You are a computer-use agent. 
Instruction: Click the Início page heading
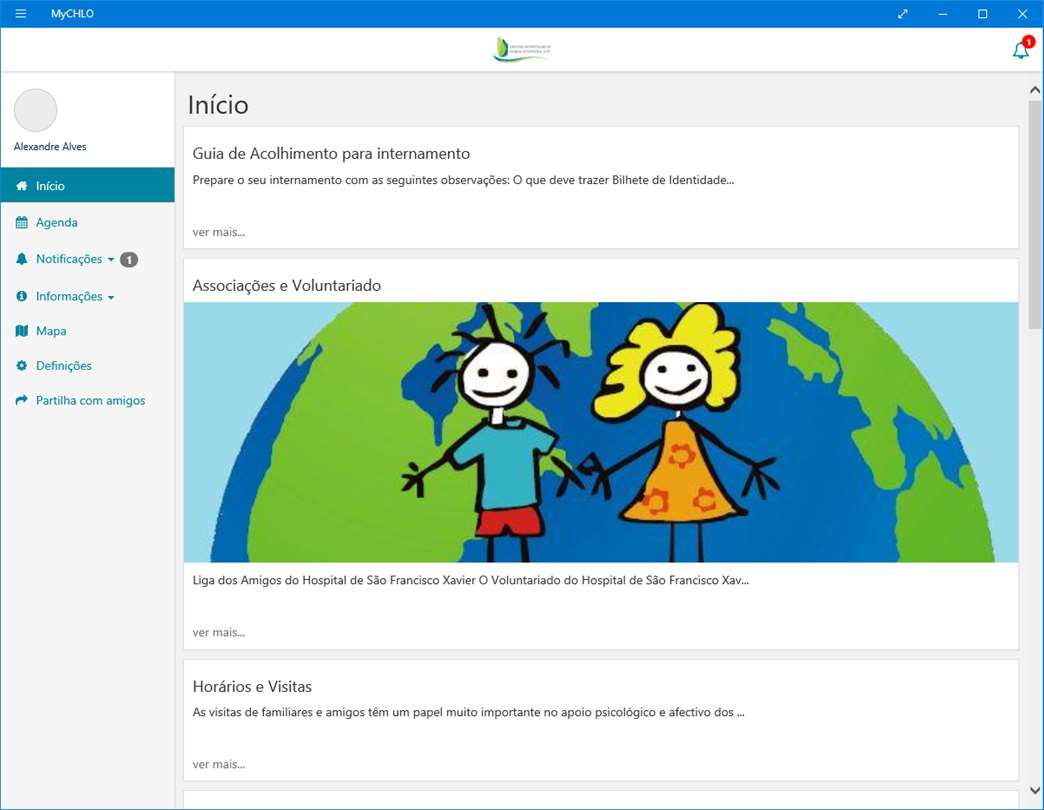click(x=218, y=105)
